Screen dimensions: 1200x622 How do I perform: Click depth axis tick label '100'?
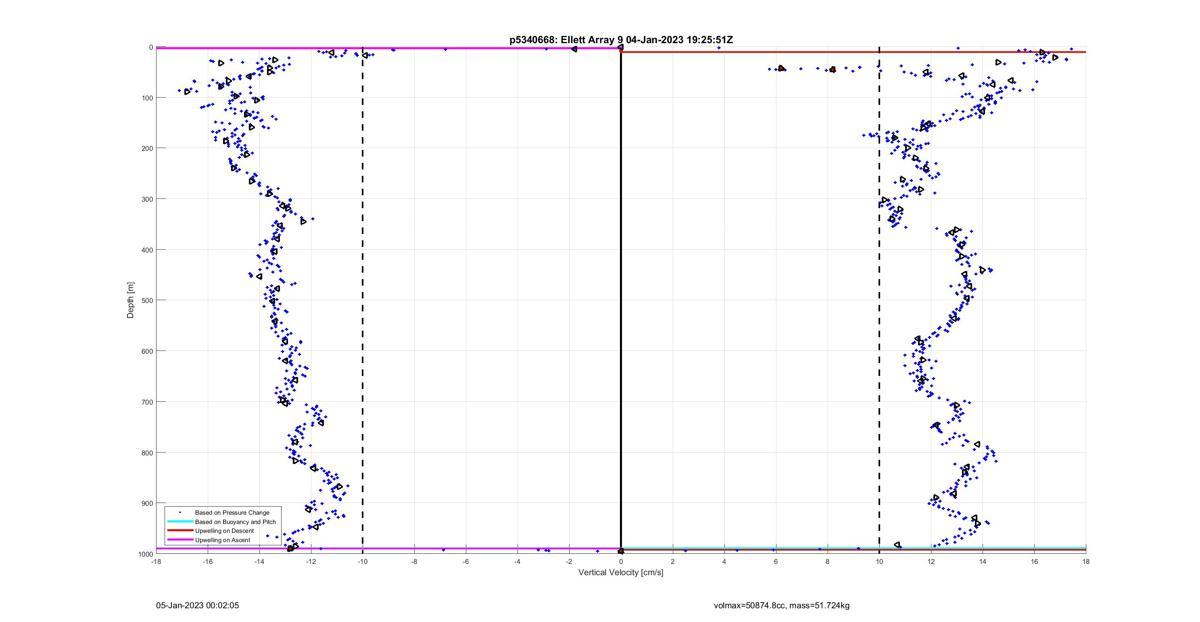coord(146,98)
